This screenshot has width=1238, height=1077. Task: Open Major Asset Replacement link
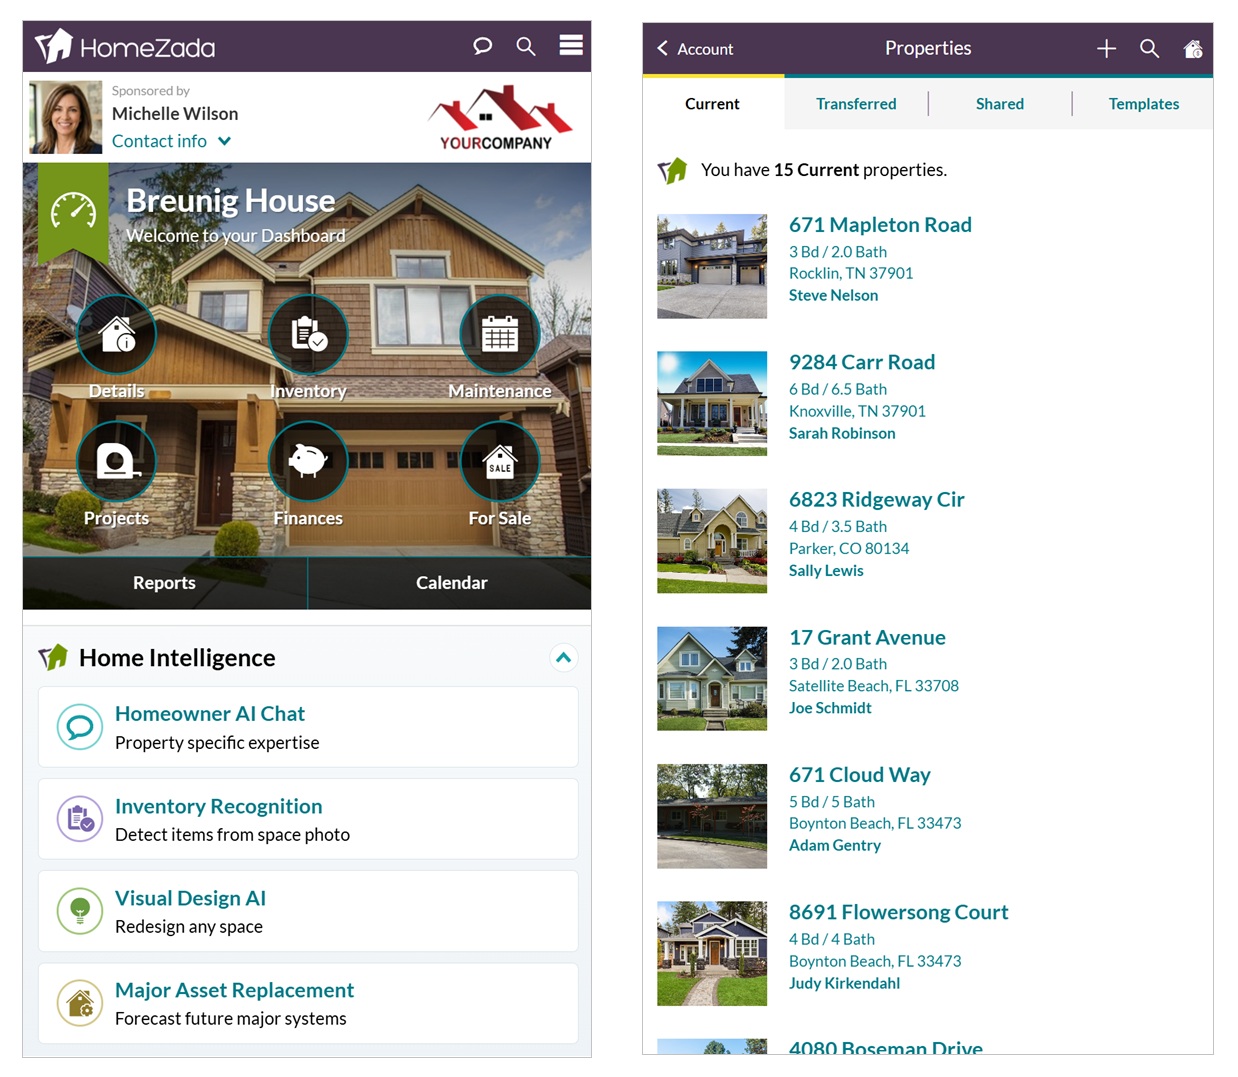[235, 990]
